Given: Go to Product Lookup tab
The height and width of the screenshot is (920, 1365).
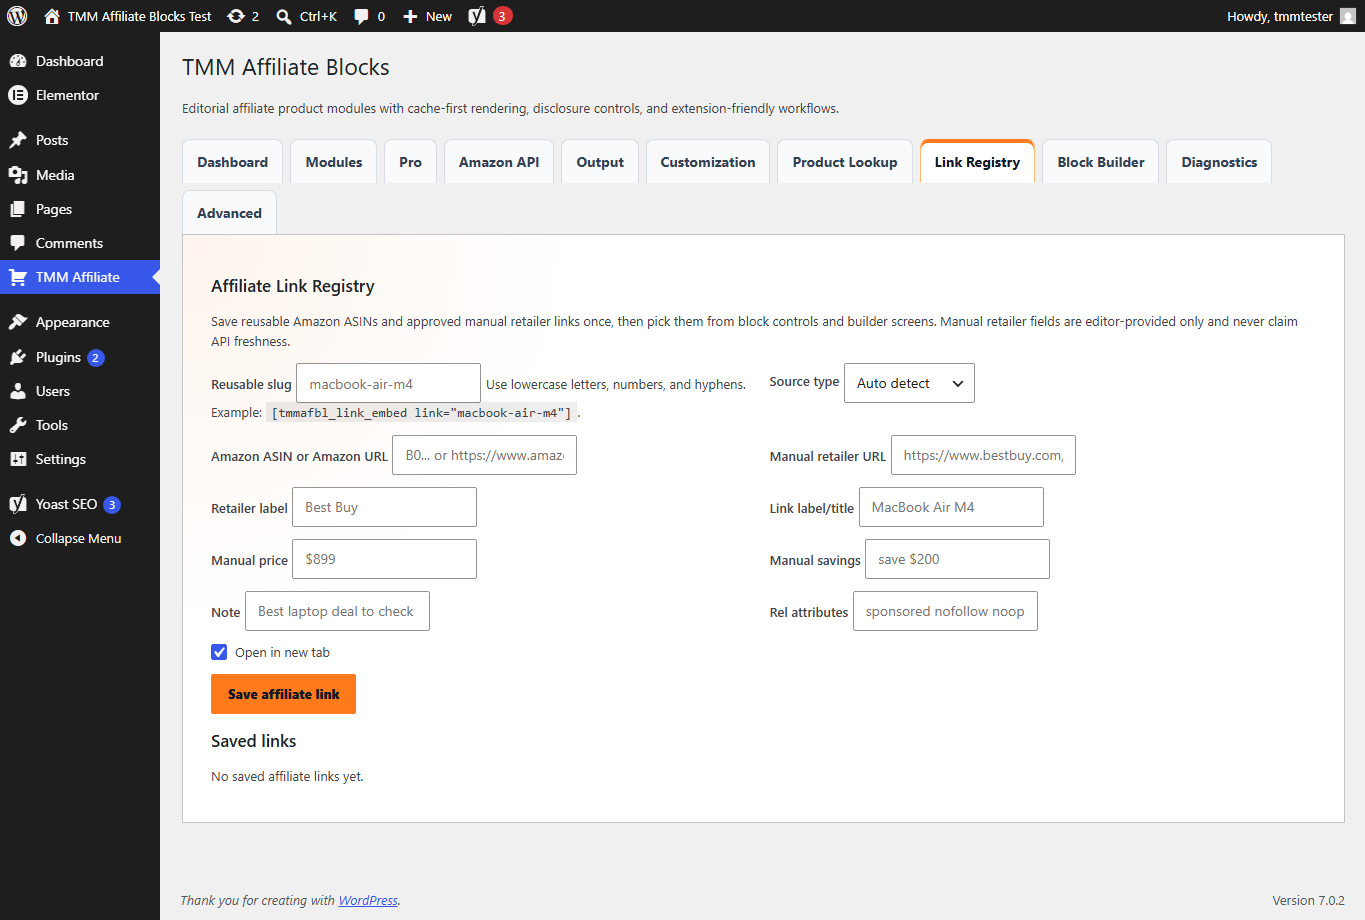Looking at the screenshot, I should (845, 162).
